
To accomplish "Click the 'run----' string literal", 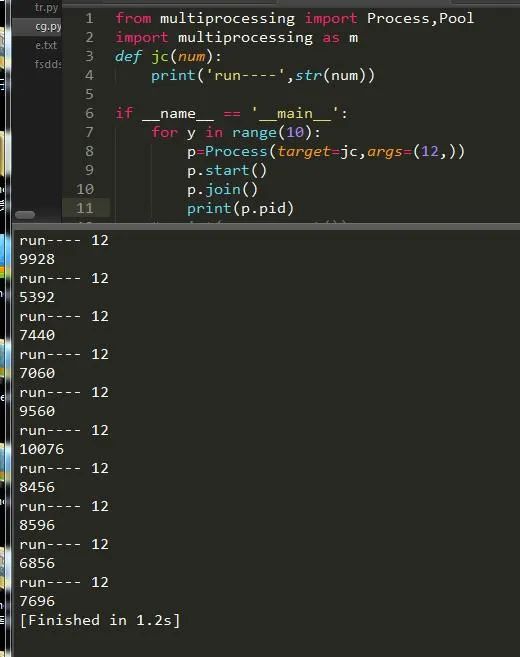I will pyautogui.click(x=246, y=75).
